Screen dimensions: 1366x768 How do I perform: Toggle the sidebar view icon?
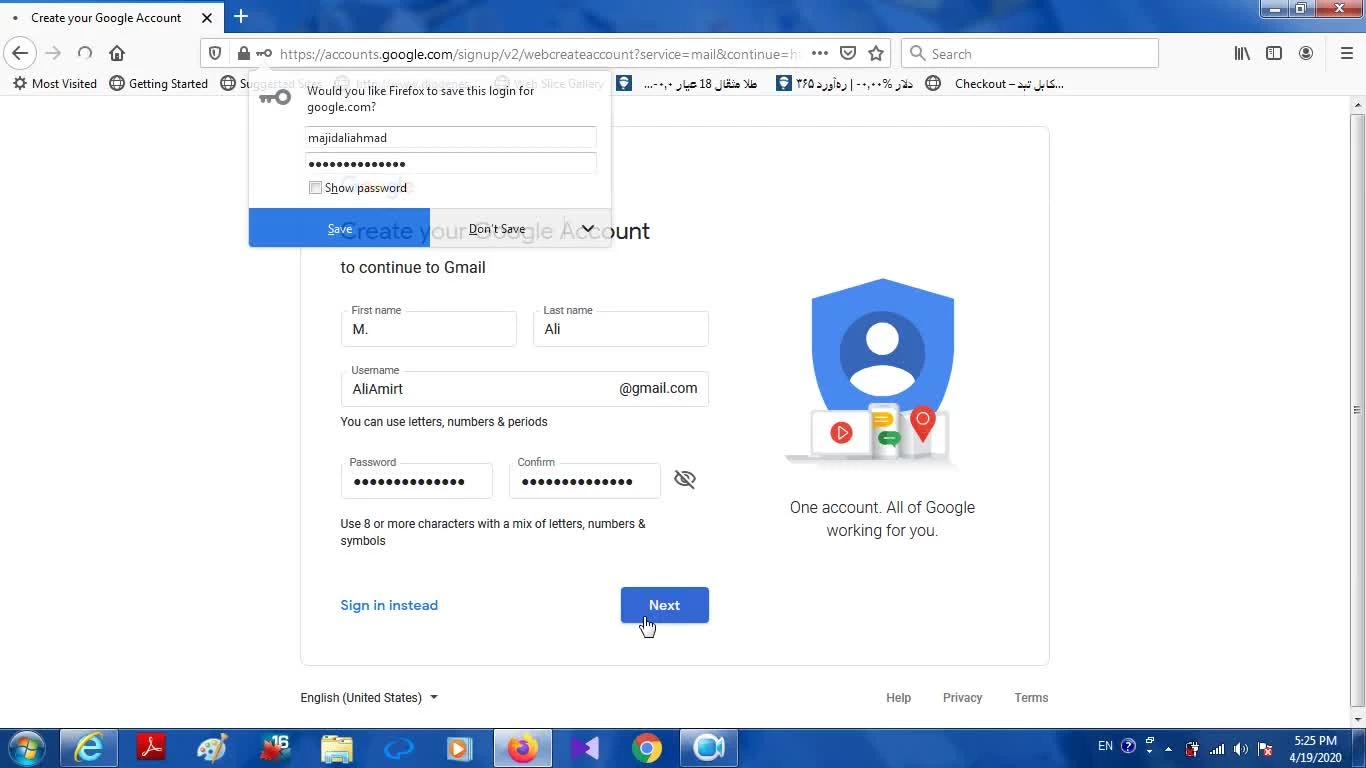tap(1274, 54)
